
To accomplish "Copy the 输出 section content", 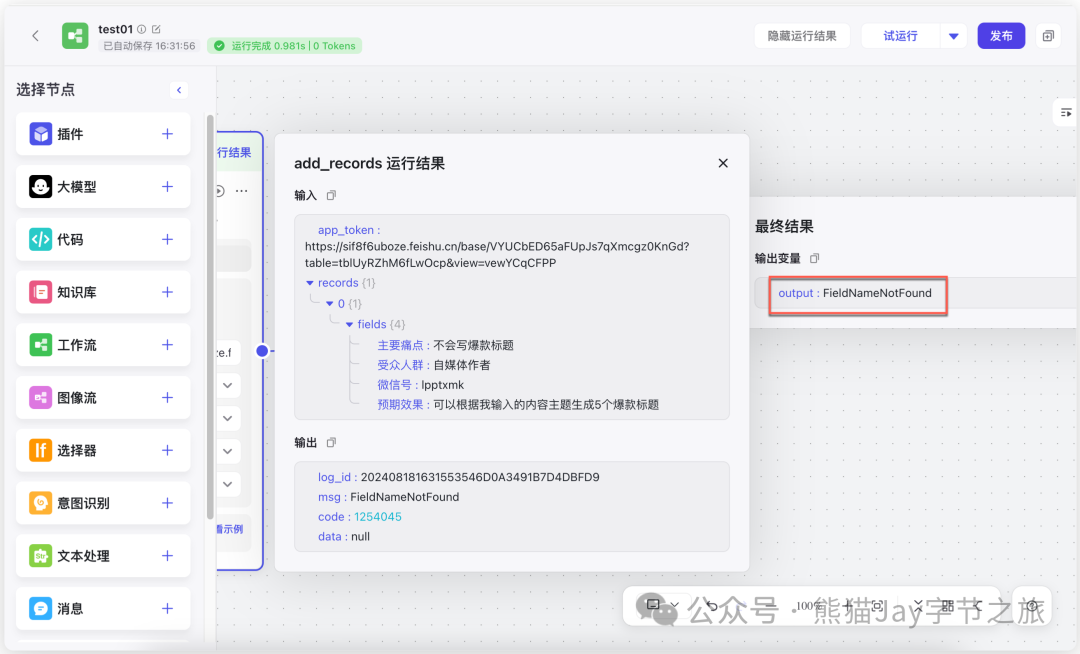I will 331,443.
